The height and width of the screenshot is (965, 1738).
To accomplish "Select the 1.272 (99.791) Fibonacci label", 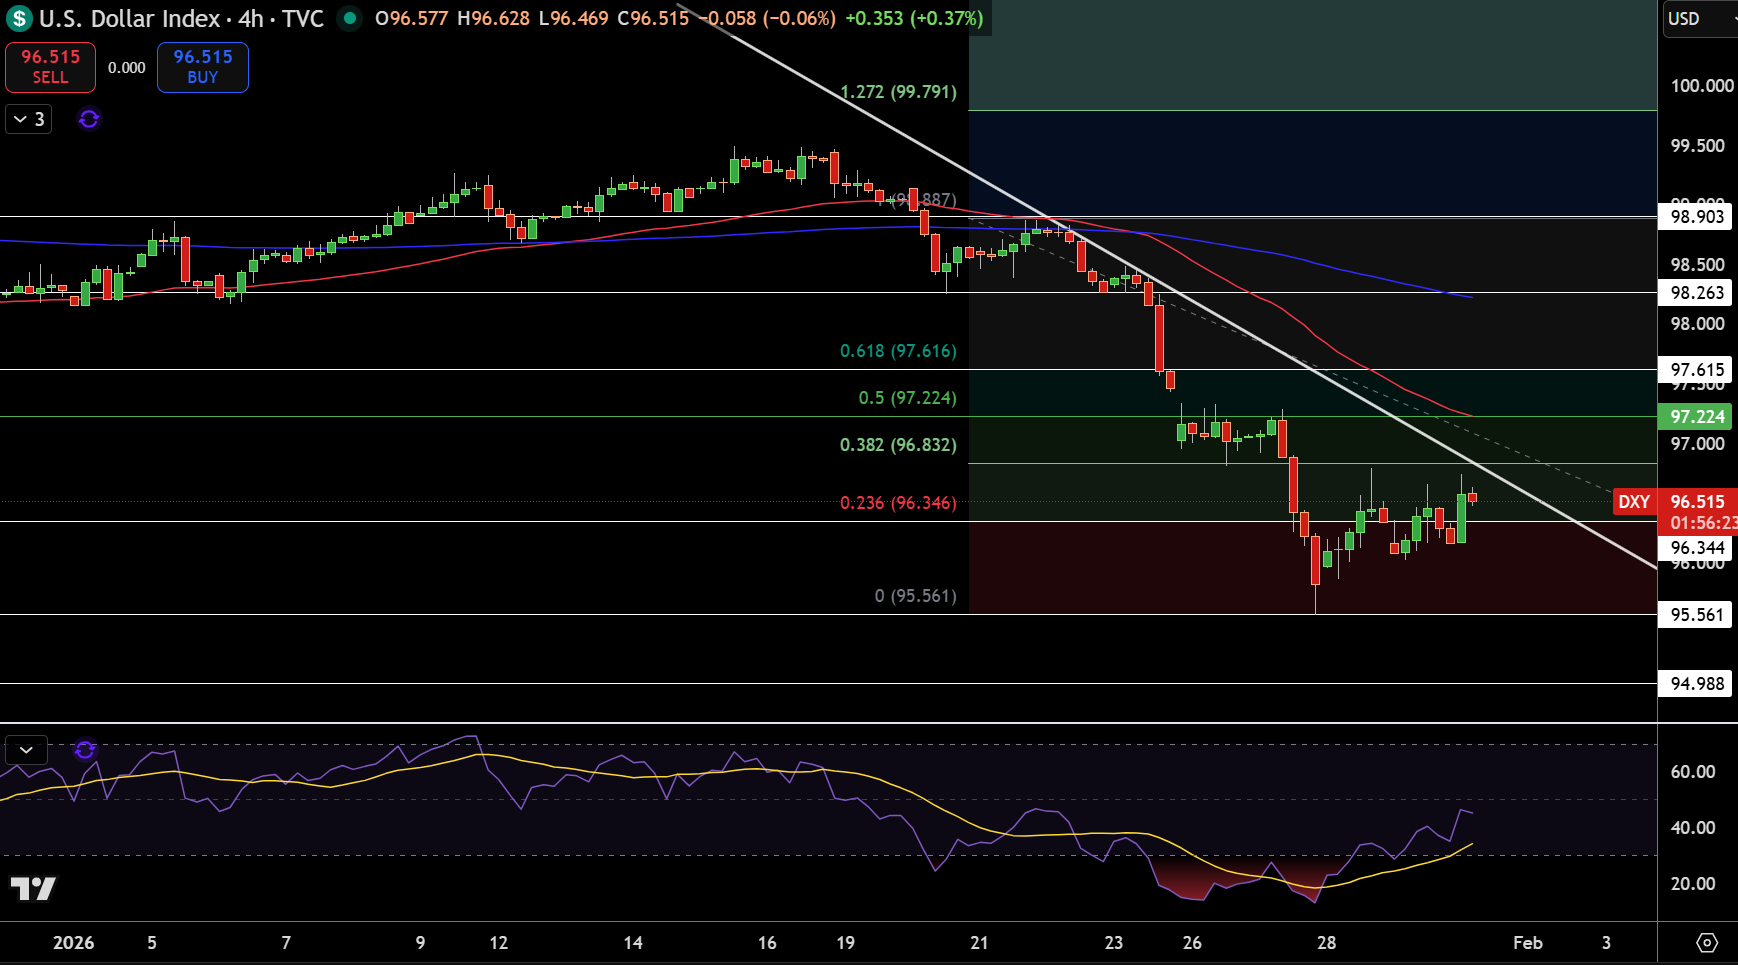I will click(x=898, y=92).
